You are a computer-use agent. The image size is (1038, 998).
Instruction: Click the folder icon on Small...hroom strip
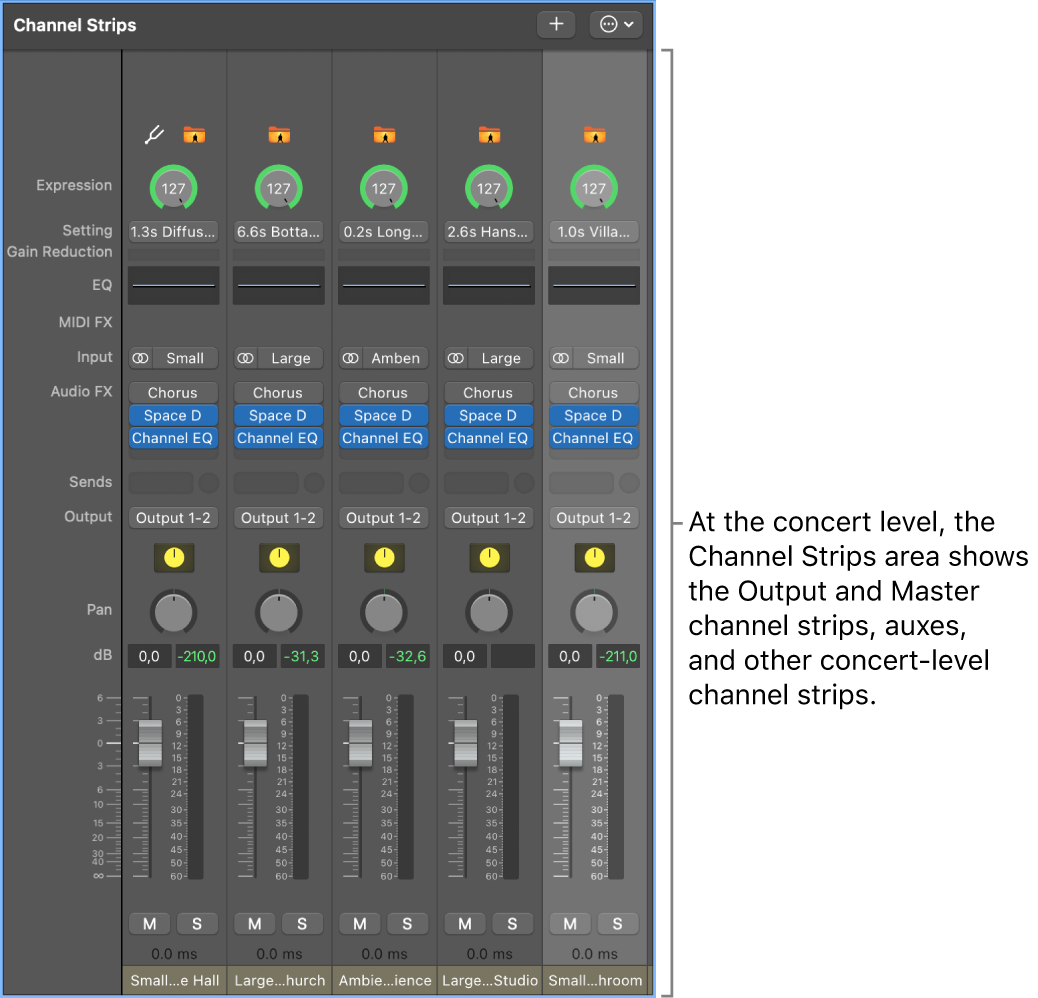tap(594, 135)
